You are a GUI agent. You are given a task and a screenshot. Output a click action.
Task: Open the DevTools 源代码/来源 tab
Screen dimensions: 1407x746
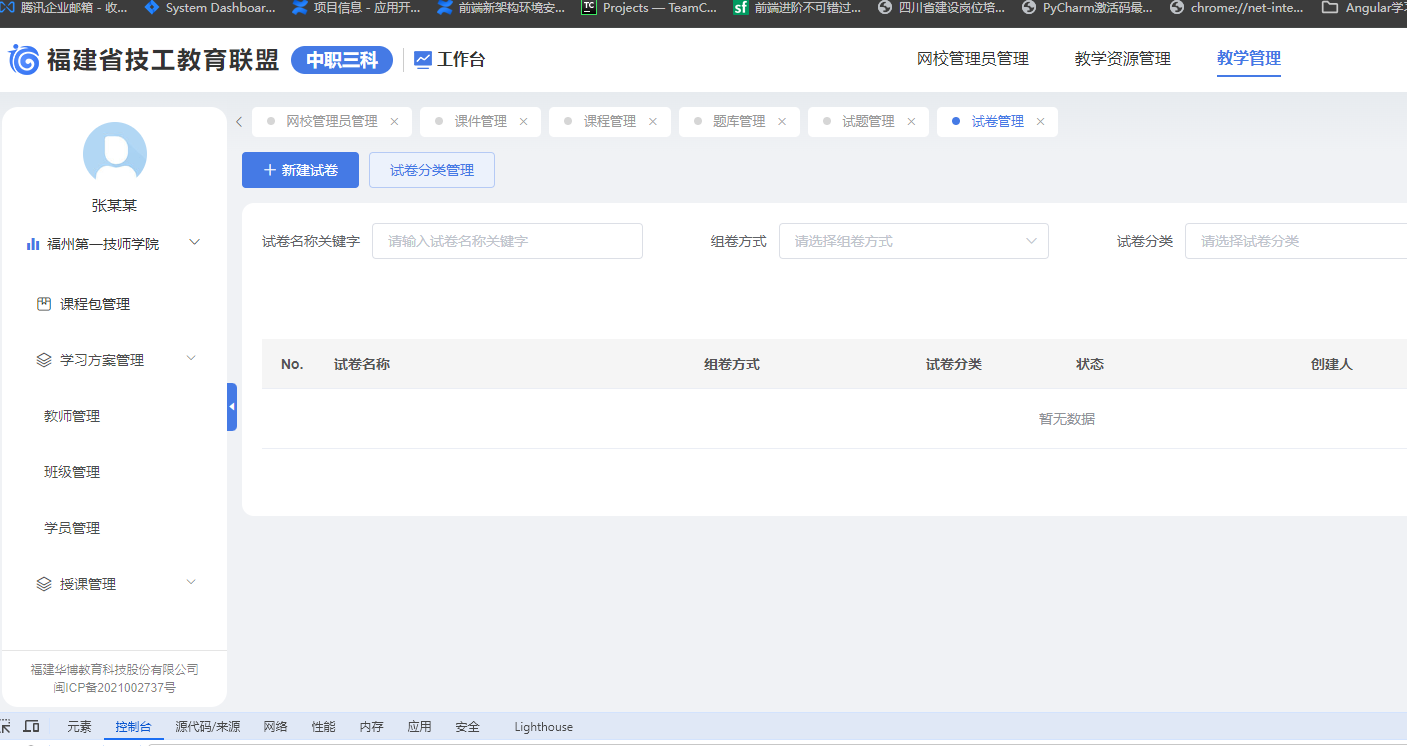pyautogui.click(x=207, y=727)
